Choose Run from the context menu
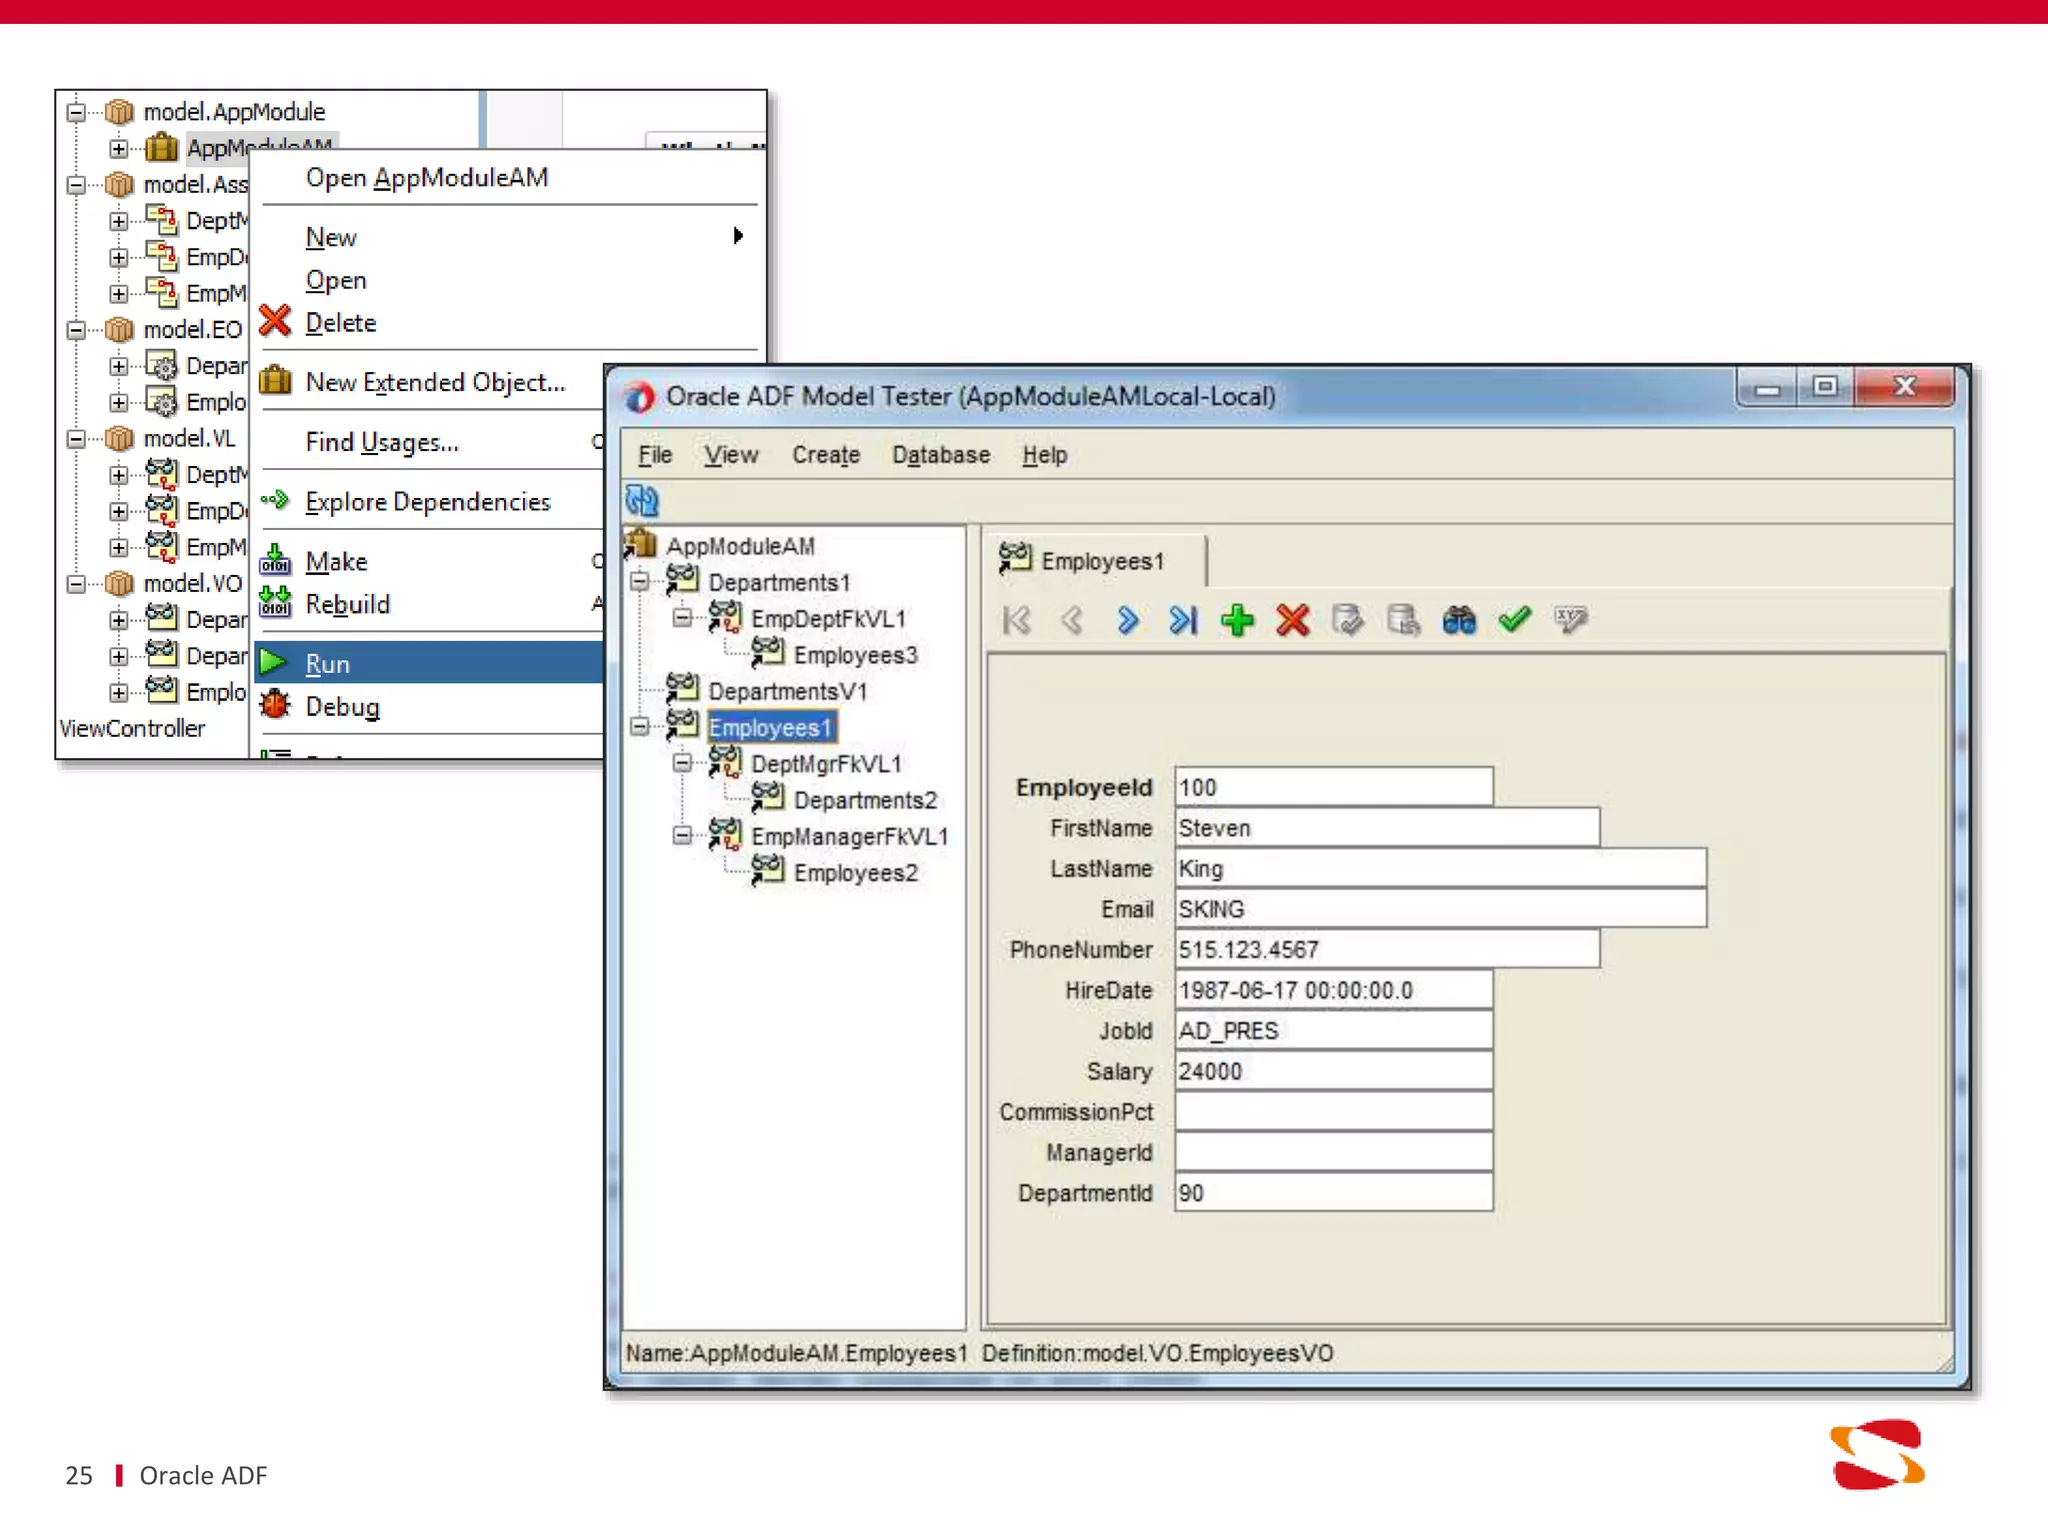This screenshot has height=1536, width=2048. pyautogui.click(x=430, y=663)
